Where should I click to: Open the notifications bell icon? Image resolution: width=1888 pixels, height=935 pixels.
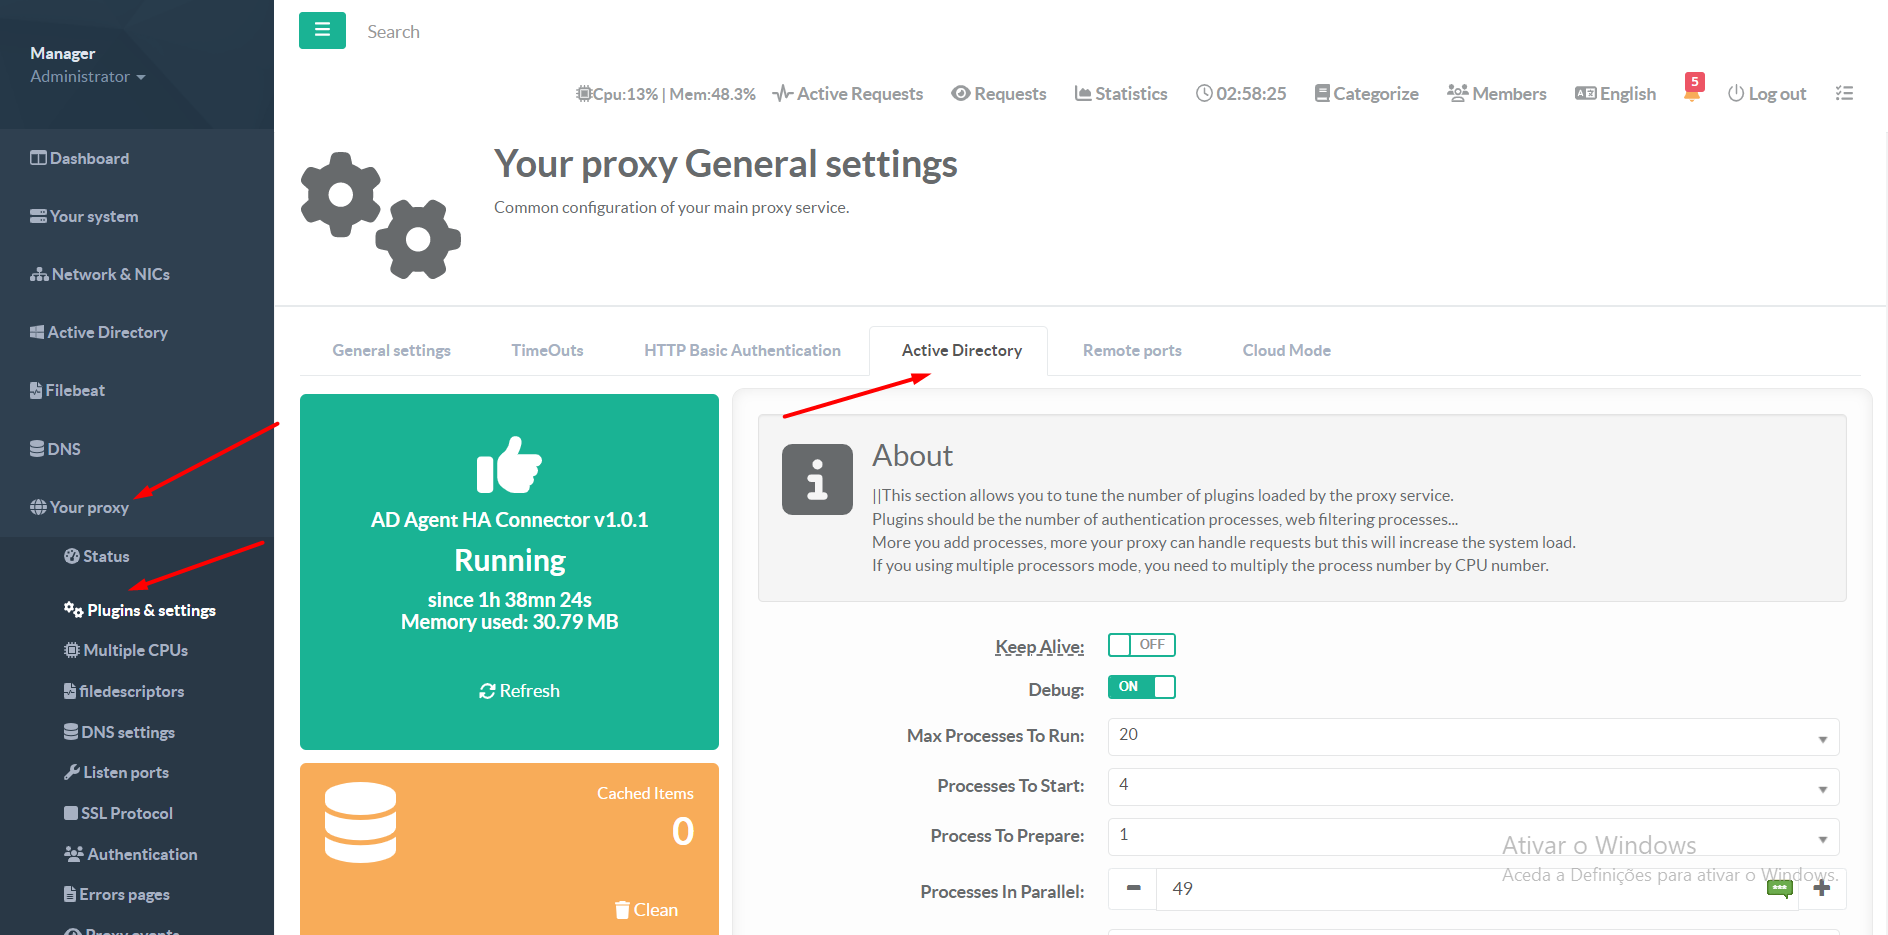1692,93
